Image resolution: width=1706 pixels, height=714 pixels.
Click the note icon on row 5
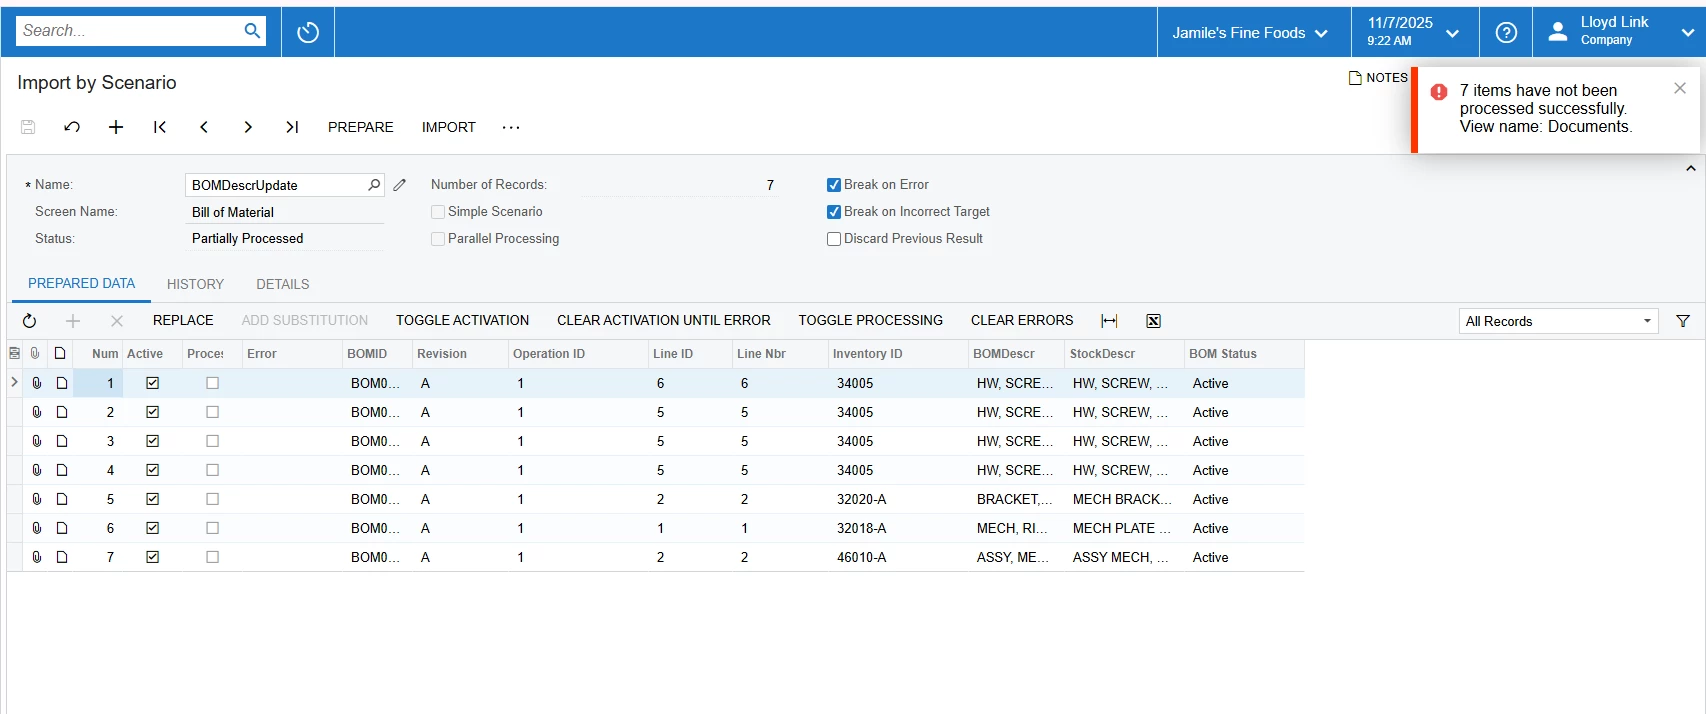62,499
